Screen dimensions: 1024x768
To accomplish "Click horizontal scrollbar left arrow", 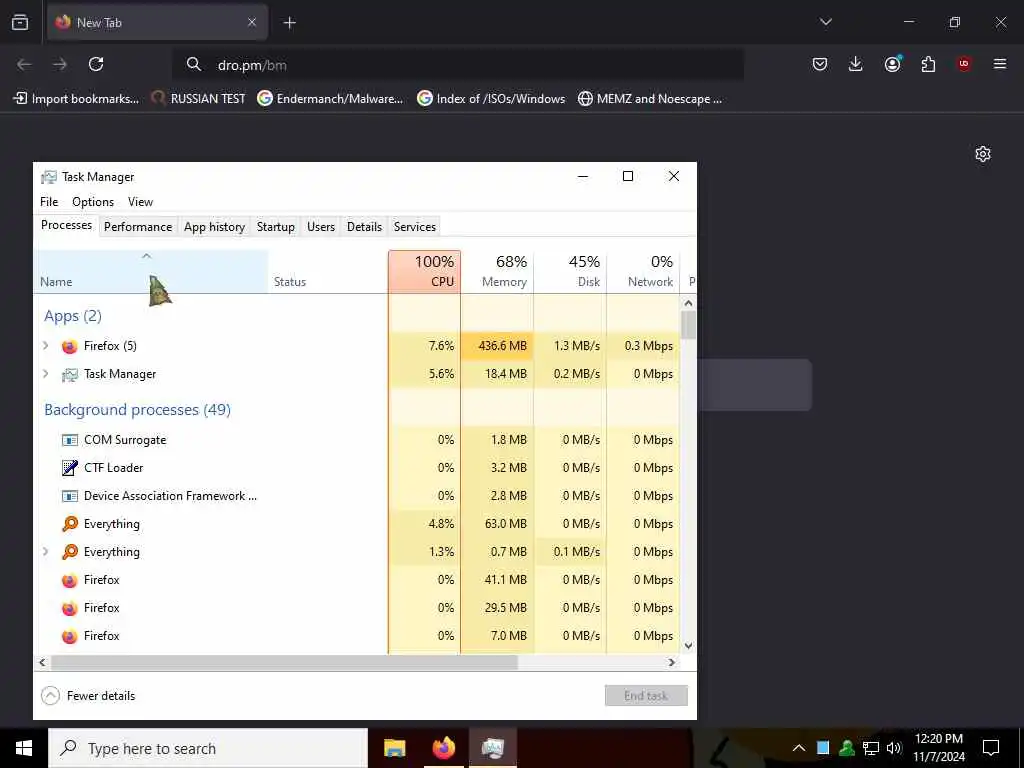I will 42,662.
